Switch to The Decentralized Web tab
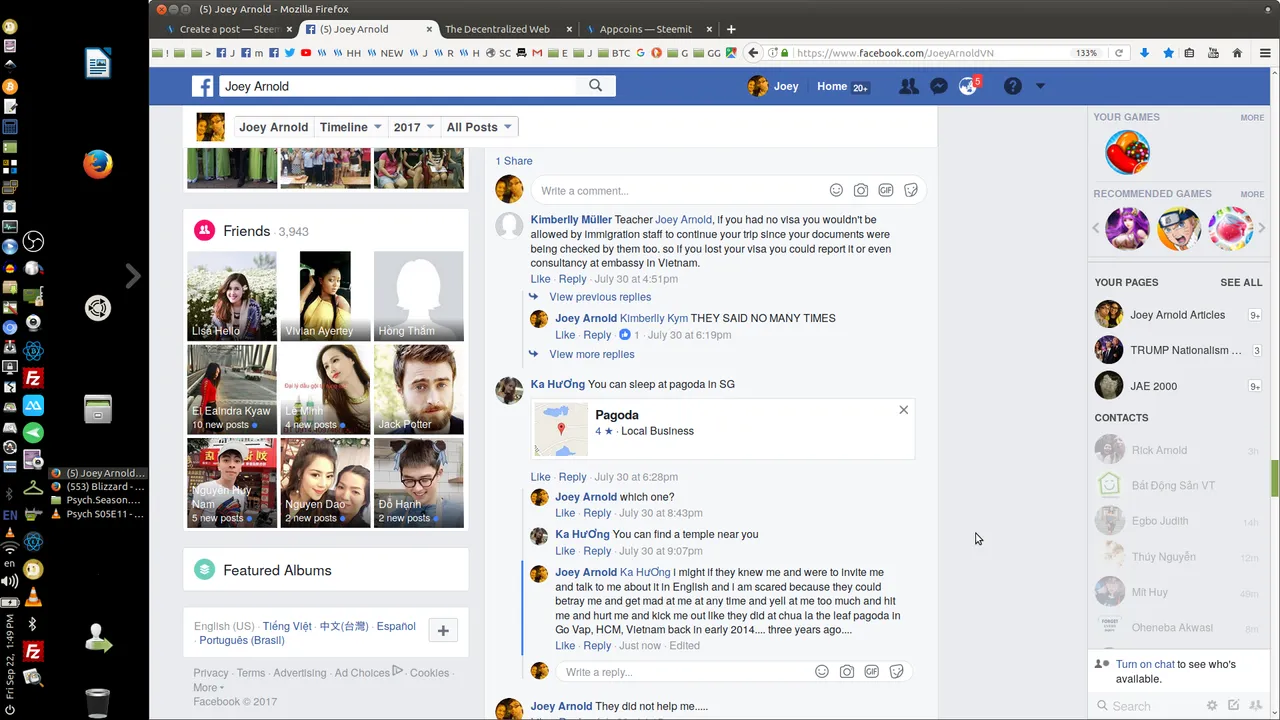 tap(505, 29)
